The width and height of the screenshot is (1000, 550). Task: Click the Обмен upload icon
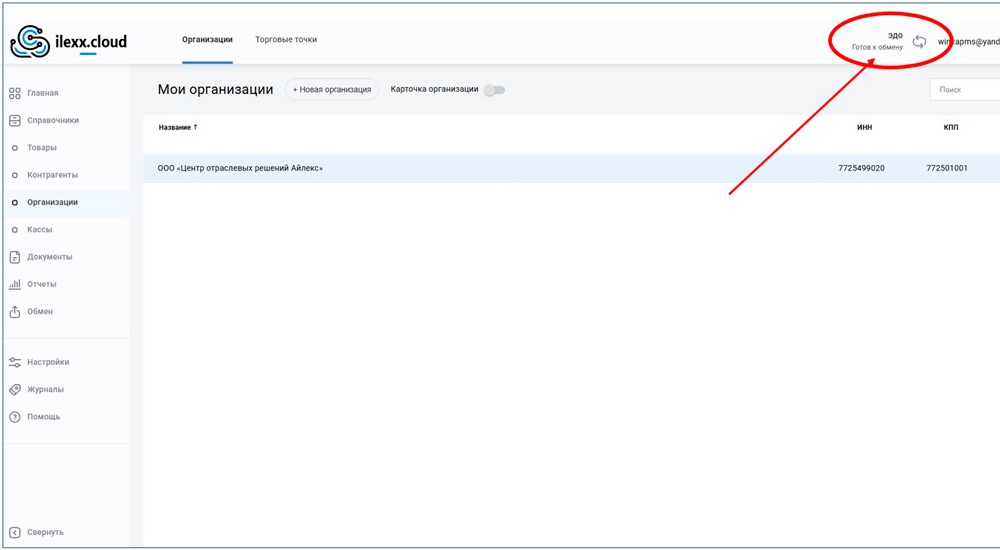15,312
